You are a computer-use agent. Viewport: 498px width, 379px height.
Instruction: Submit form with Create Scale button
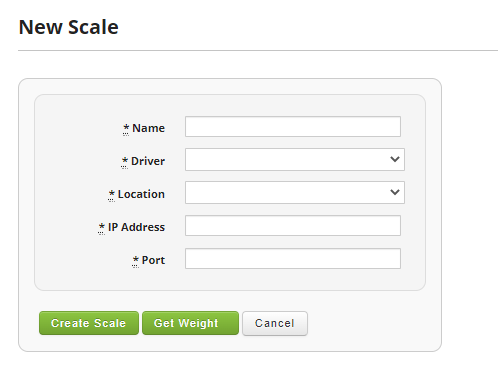(x=89, y=323)
